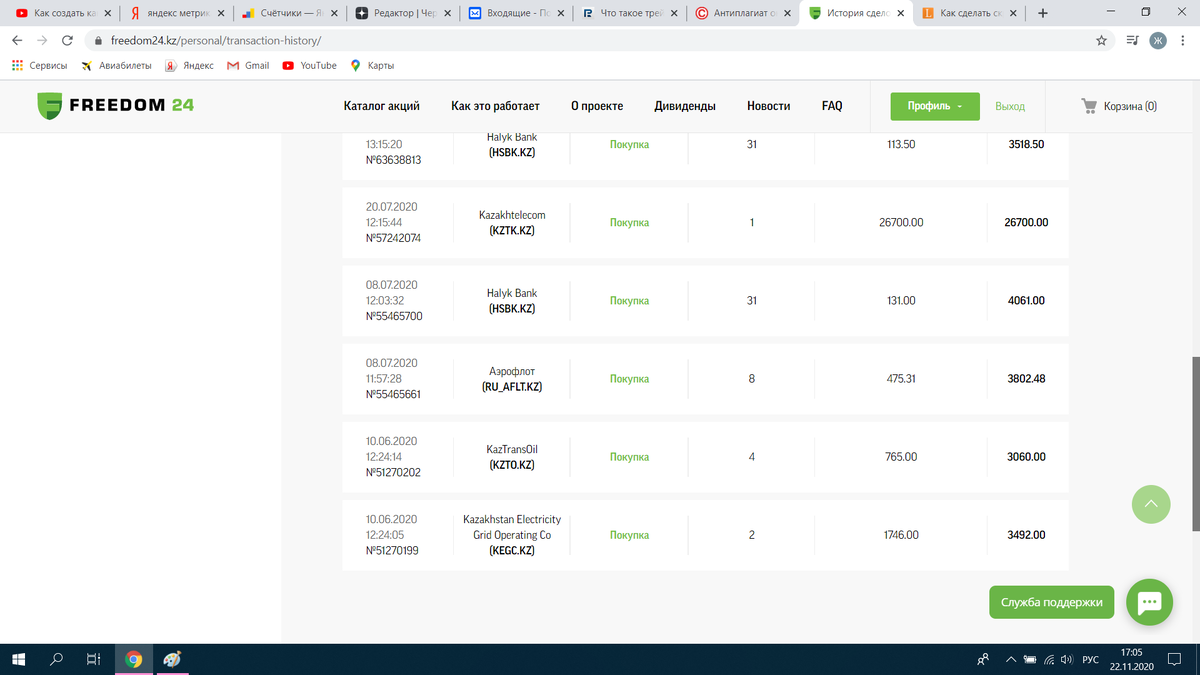Open Дивиденды menu item
1200x675 pixels.
(x=685, y=106)
